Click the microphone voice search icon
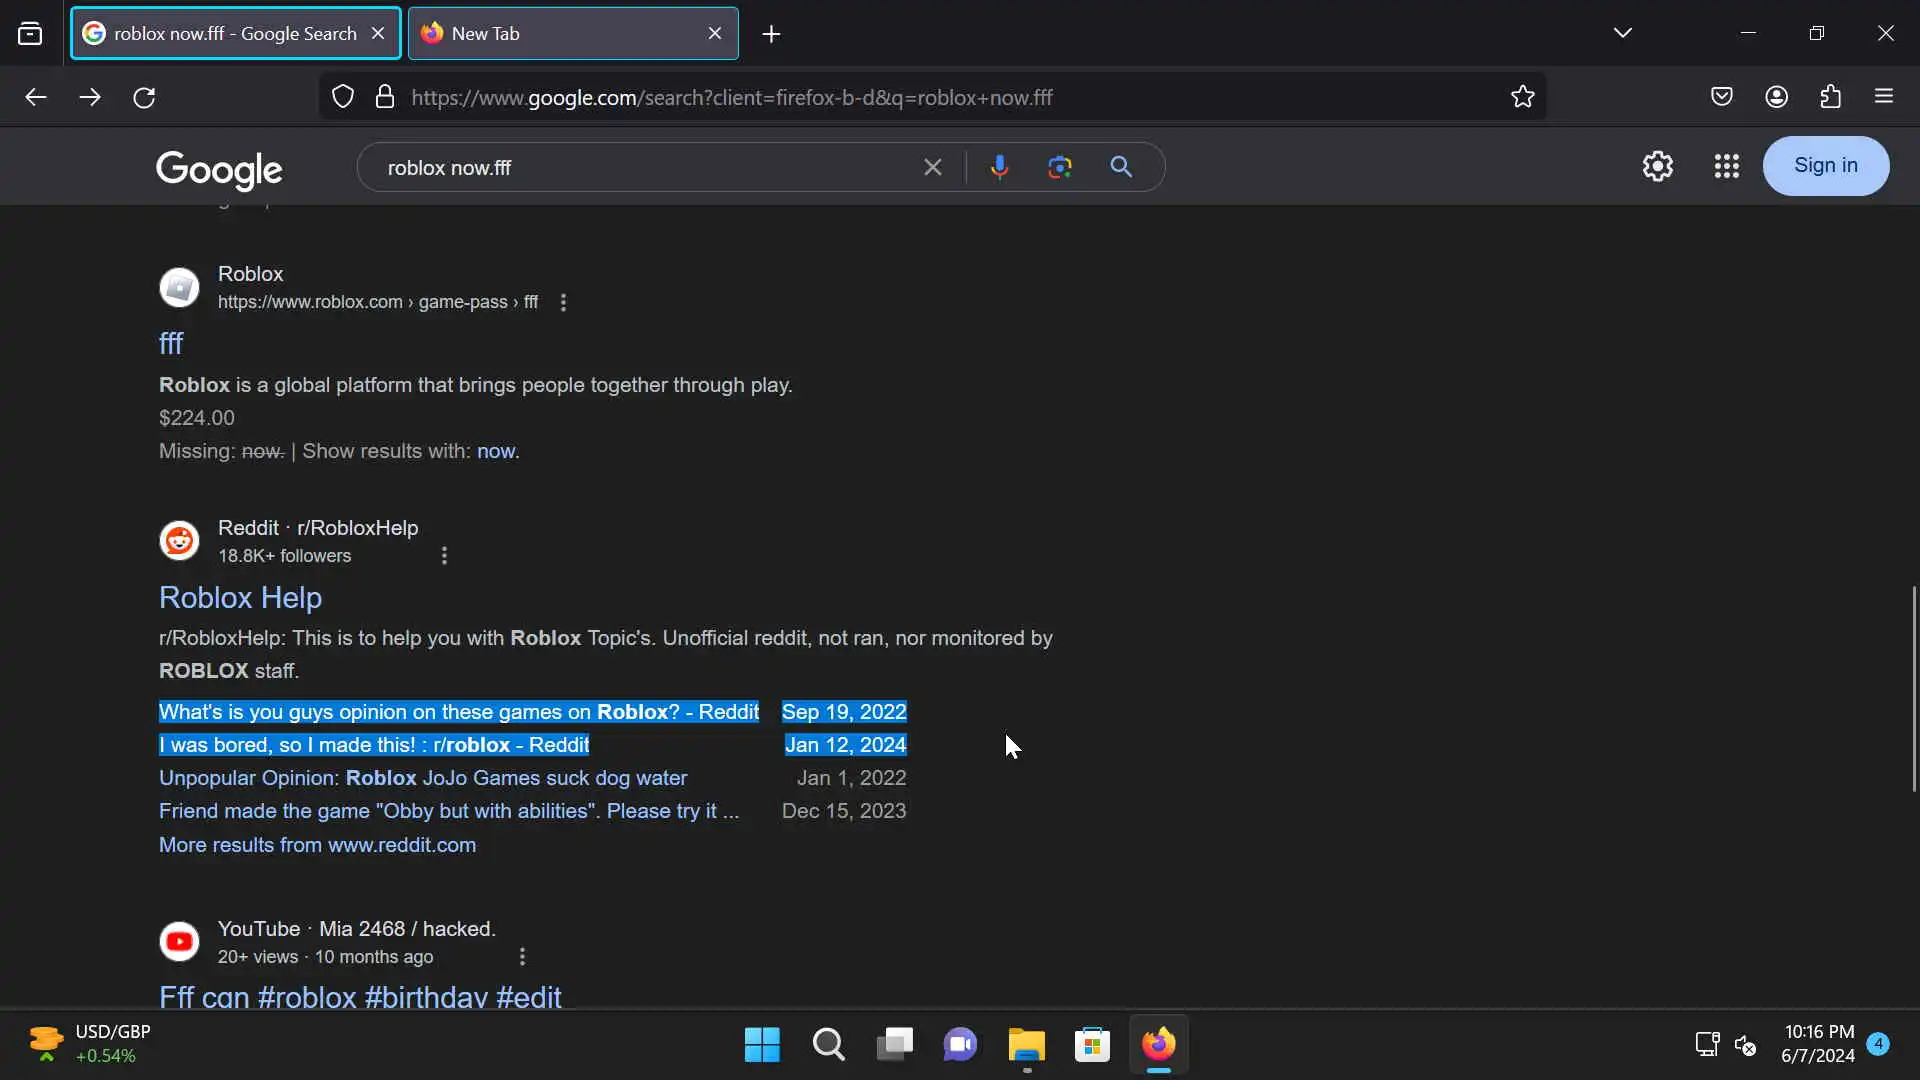Viewport: 1920px width, 1080px height. pyautogui.click(x=999, y=167)
